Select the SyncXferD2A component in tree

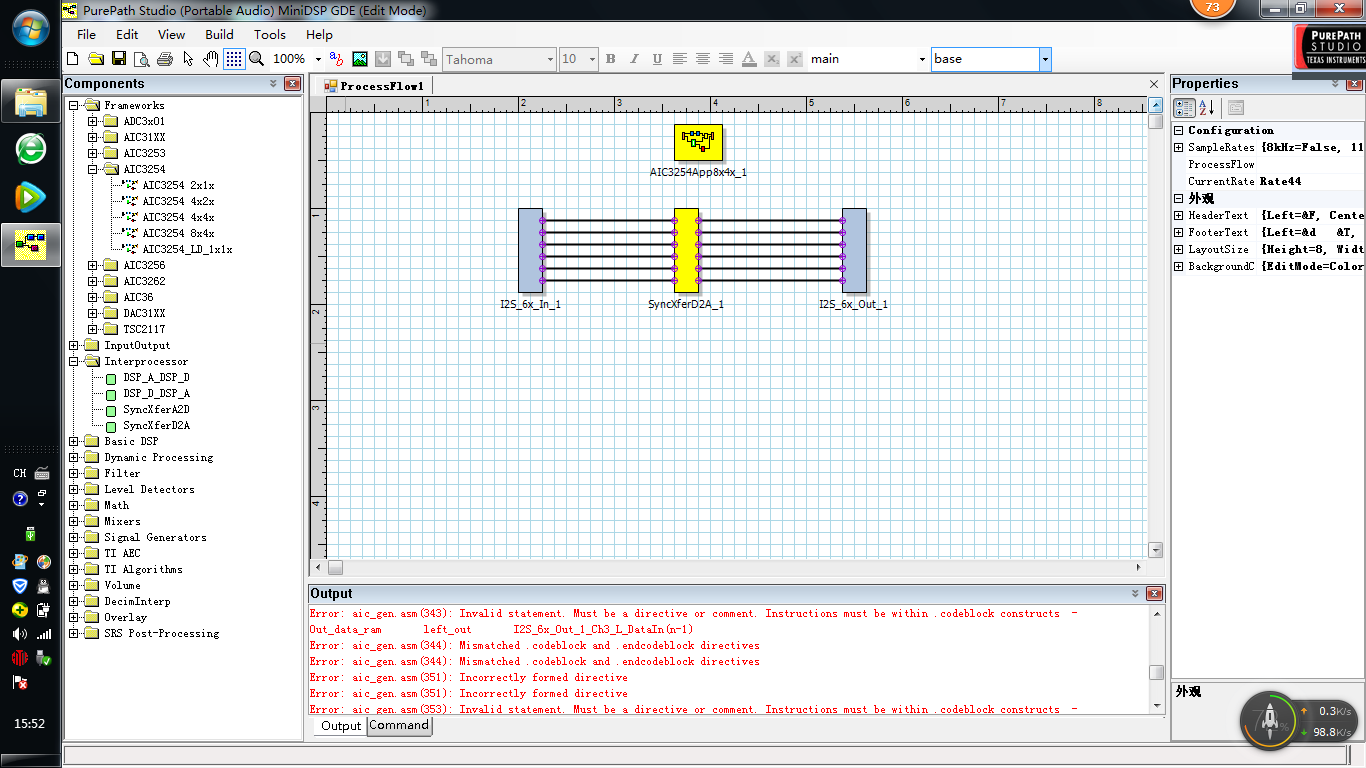[156, 425]
